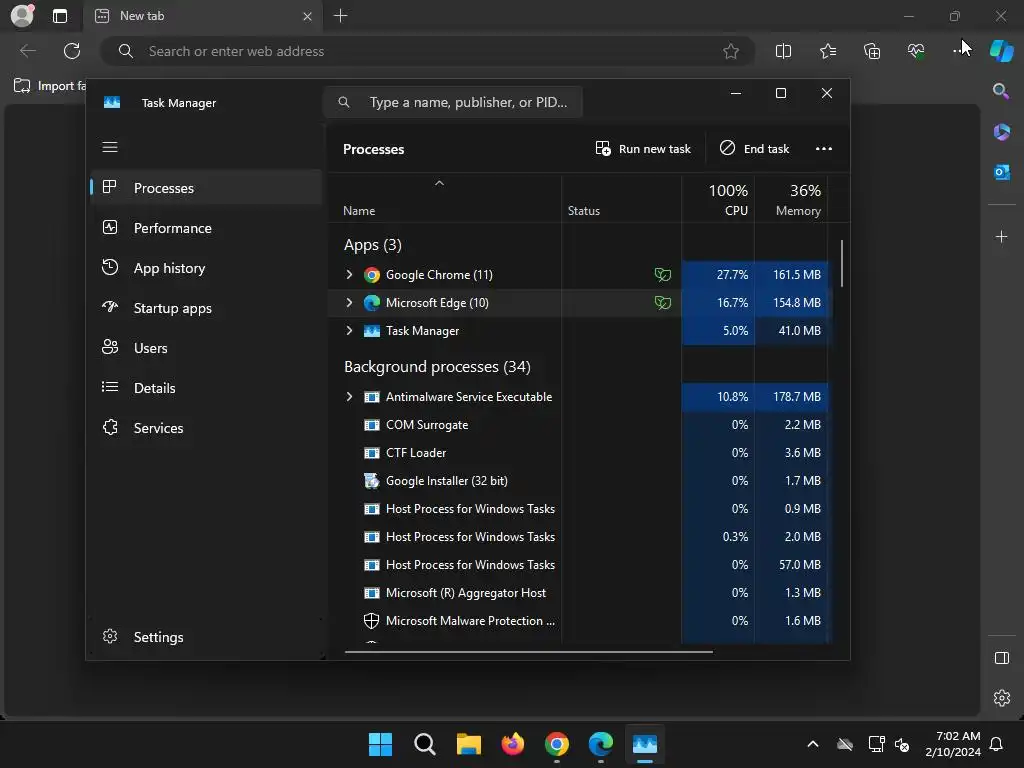
Task: Open the taskbar clock and date
Action: (953, 744)
